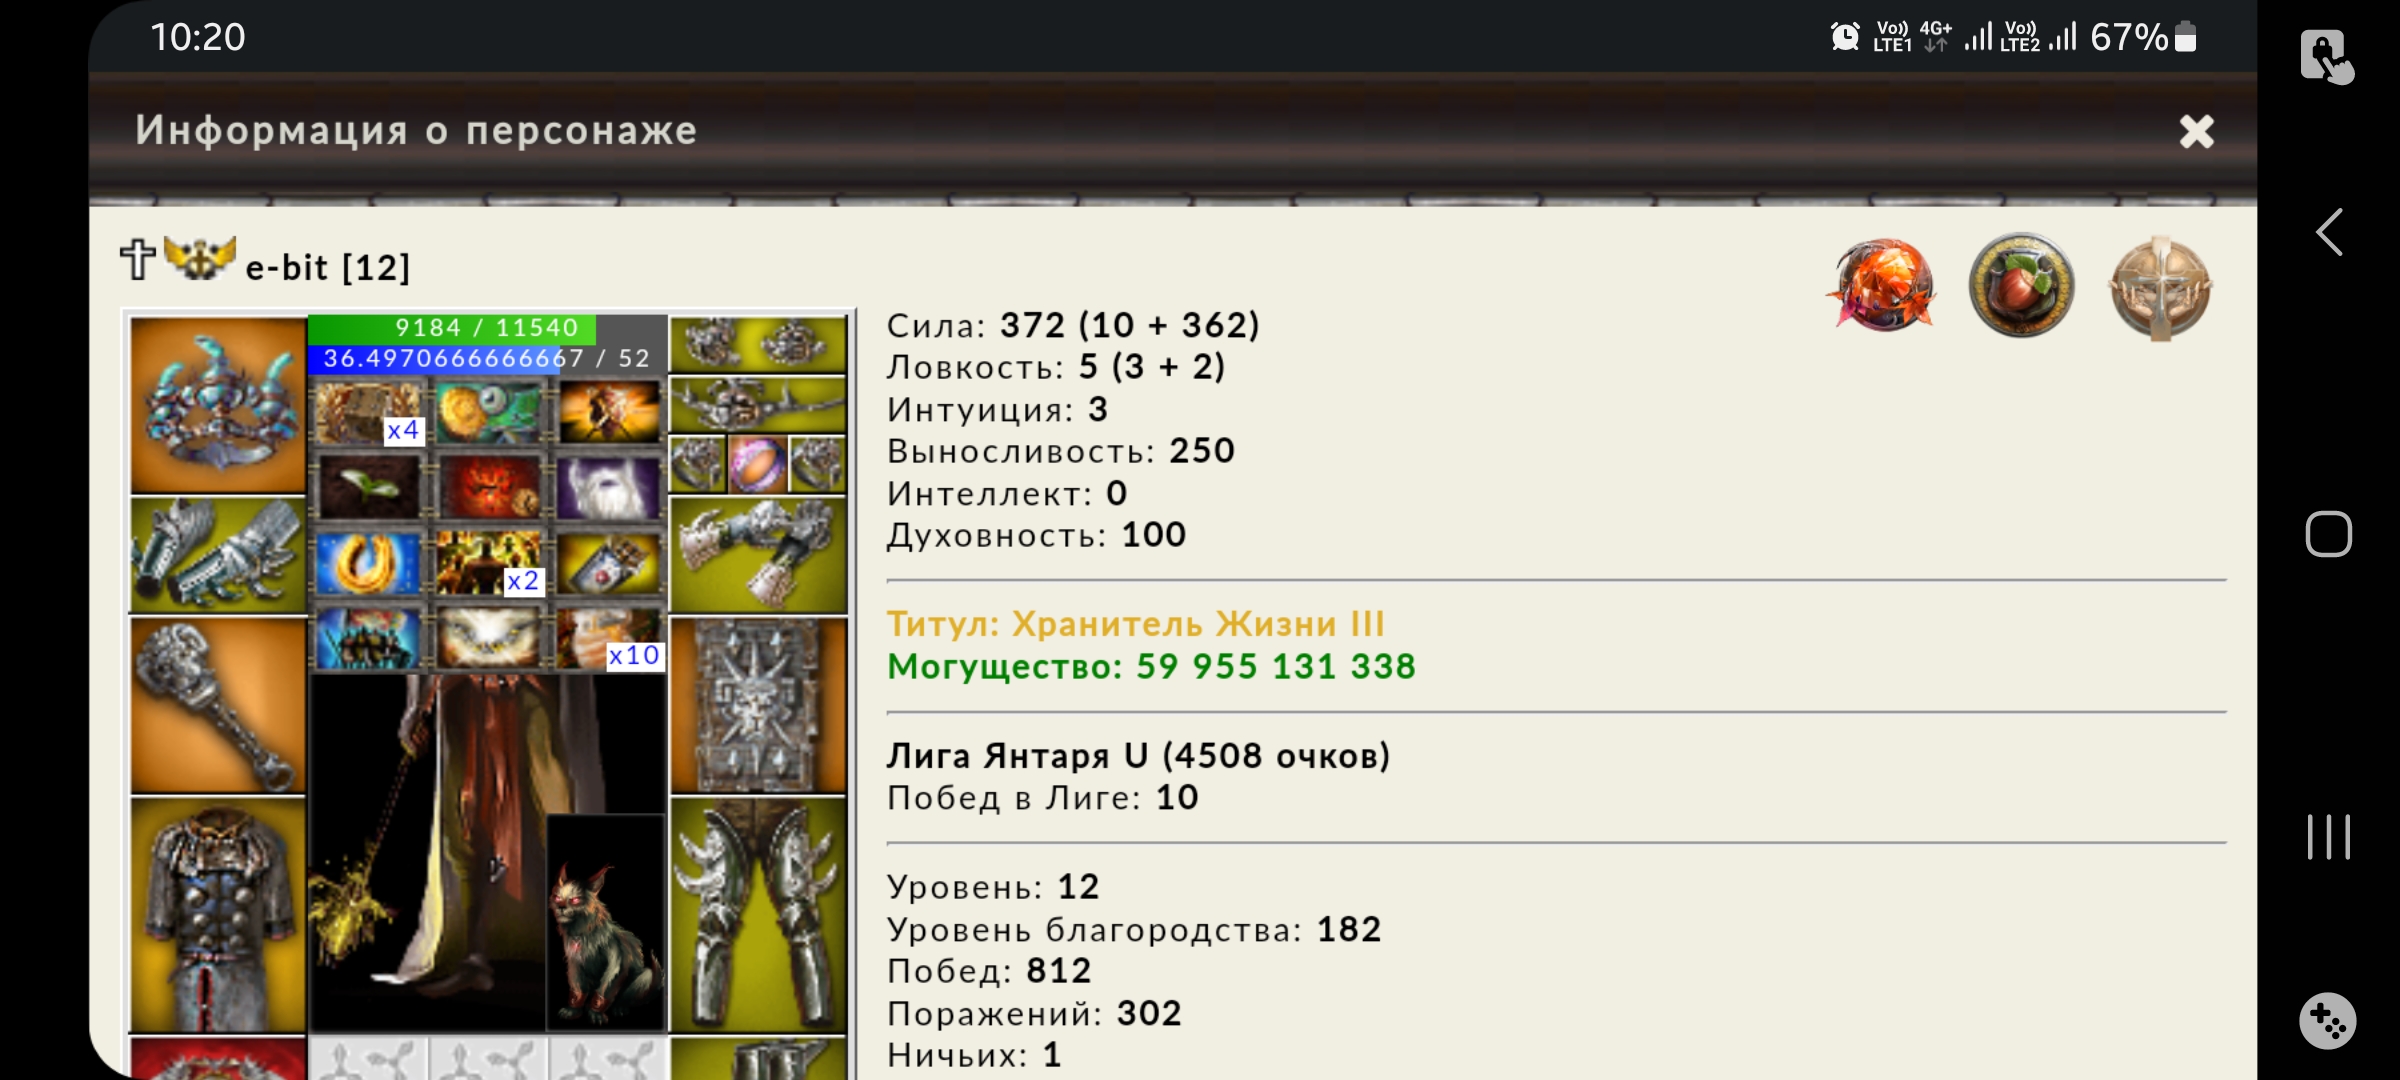Open the fiery red medal achievement

[x=1882, y=286]
